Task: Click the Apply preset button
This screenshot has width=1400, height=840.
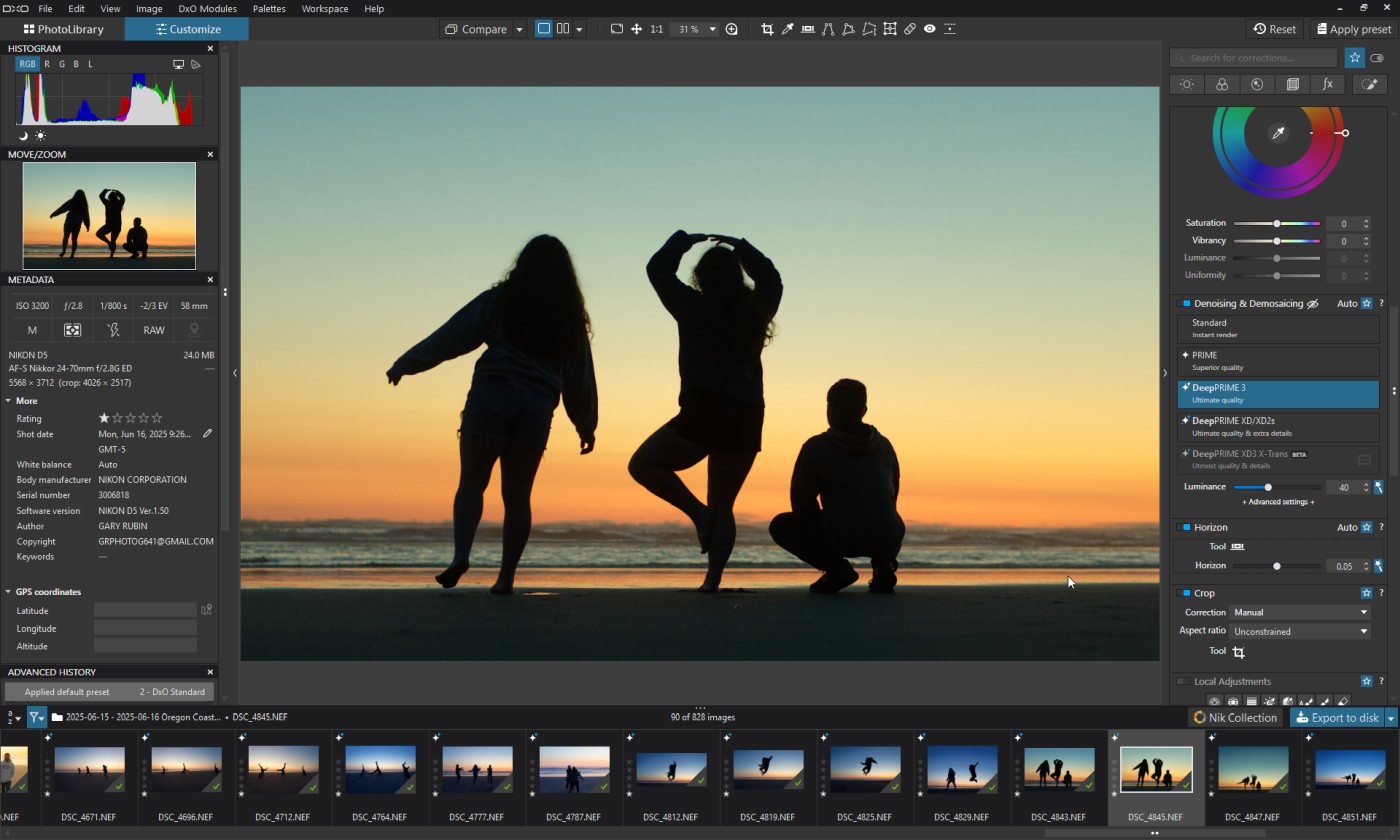Action: point(1353,29)
